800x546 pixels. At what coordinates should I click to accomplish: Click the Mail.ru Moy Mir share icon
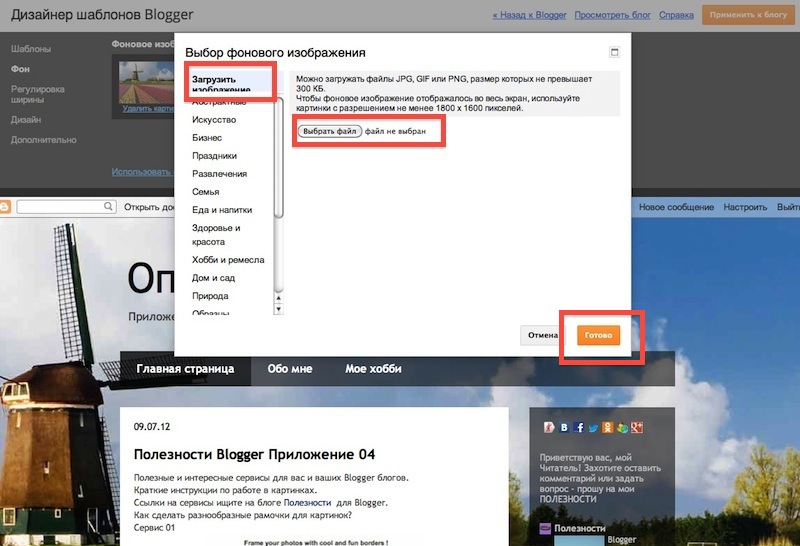(622, 427)
